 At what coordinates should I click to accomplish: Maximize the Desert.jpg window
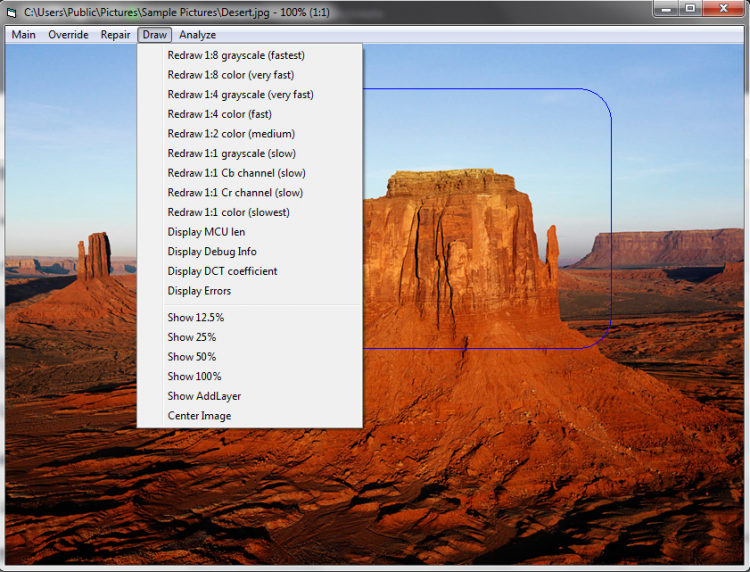coord(690,9)
